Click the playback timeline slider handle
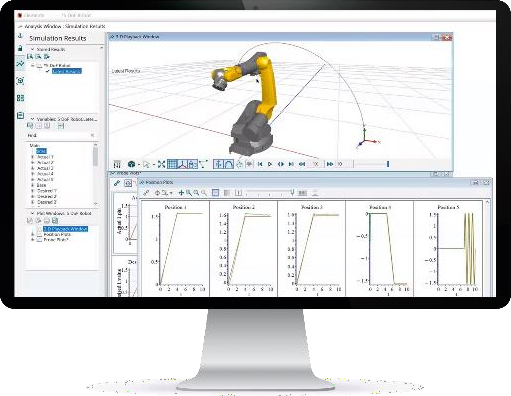 (388, 164)
